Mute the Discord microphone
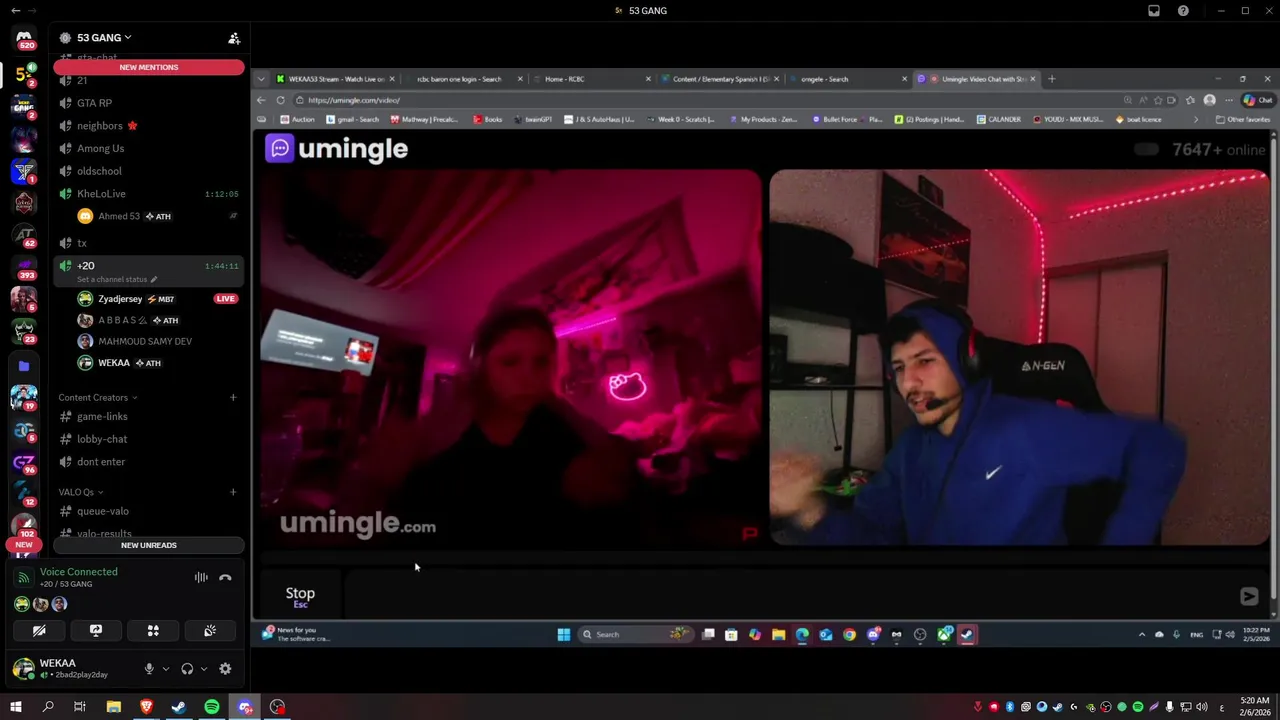 coord(149,669)
